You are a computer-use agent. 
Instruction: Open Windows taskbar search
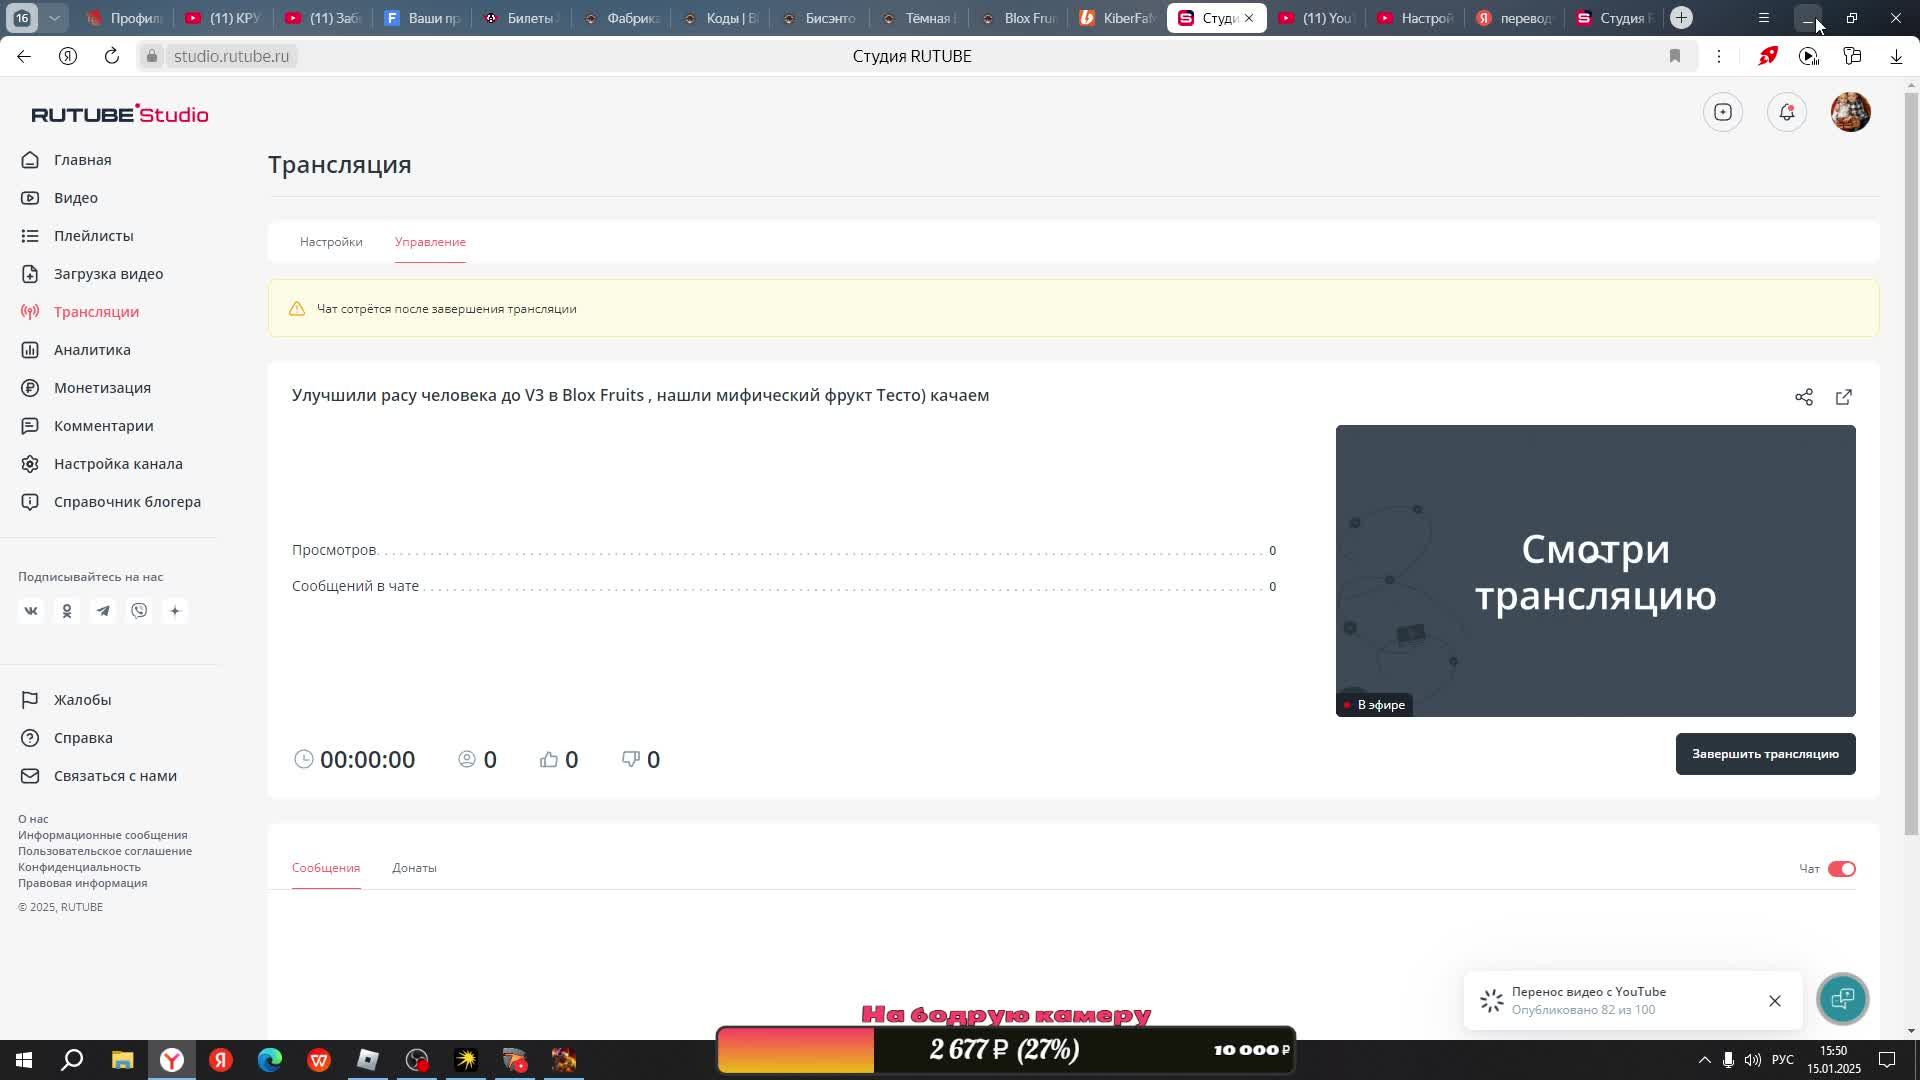point(72,1060)
